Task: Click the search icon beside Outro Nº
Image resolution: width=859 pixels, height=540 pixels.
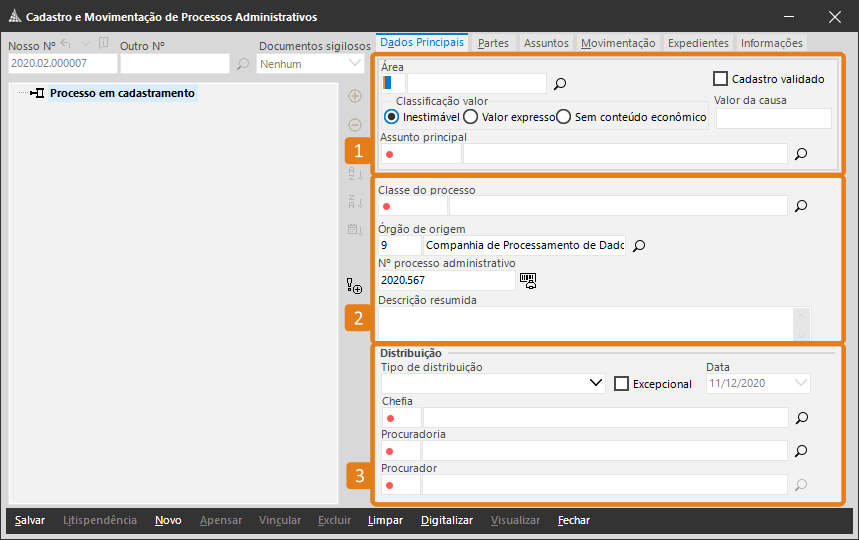Action: [x=243, y=64]
